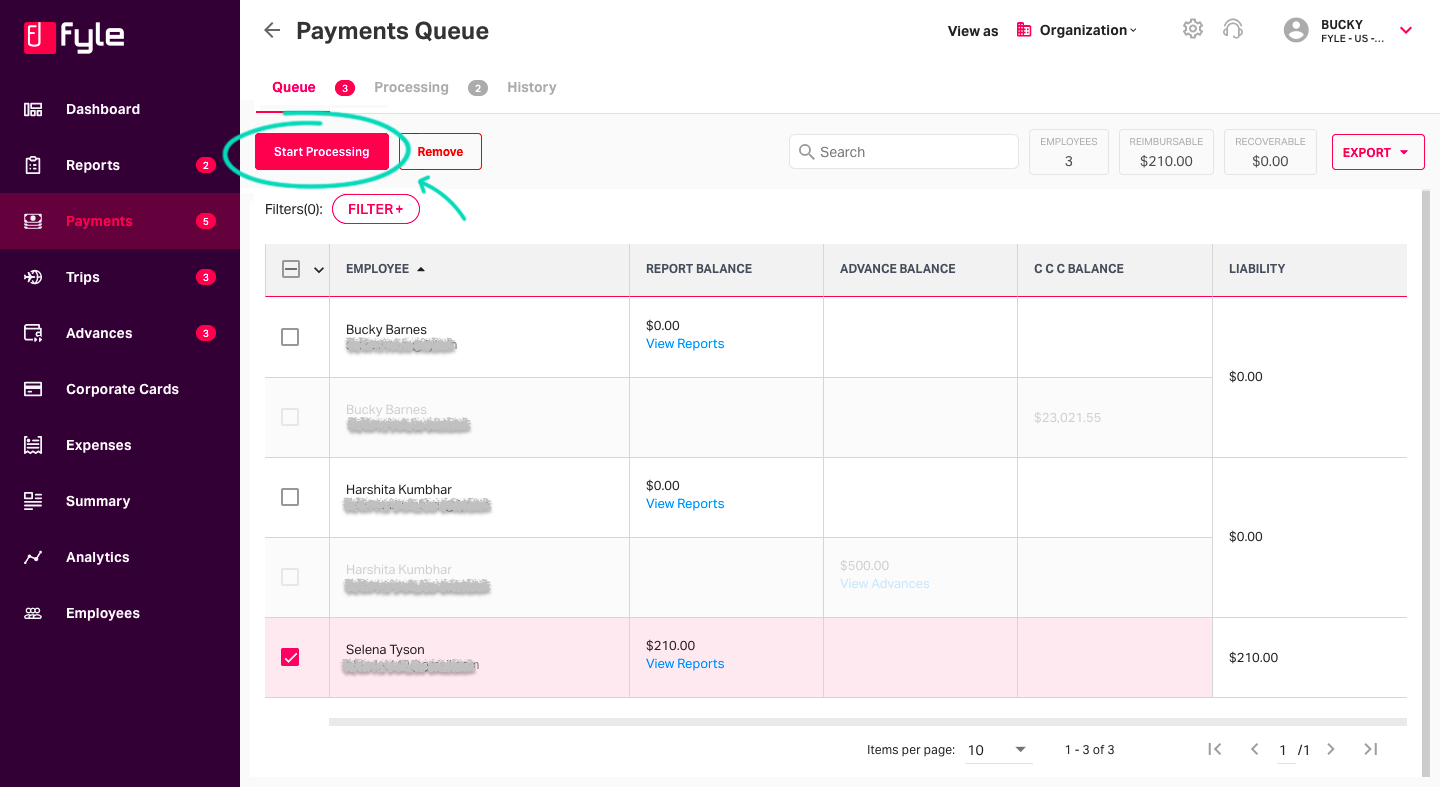Open the History tab
Image resolution: width=1440 pixels, height=787 pixels.
point(531,87)
